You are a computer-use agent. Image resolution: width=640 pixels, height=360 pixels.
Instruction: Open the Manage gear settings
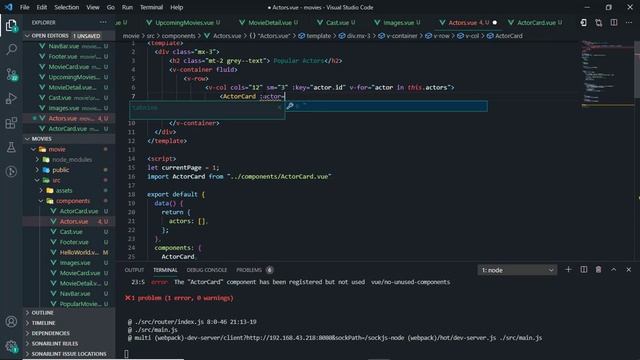[x=11, y=346]
